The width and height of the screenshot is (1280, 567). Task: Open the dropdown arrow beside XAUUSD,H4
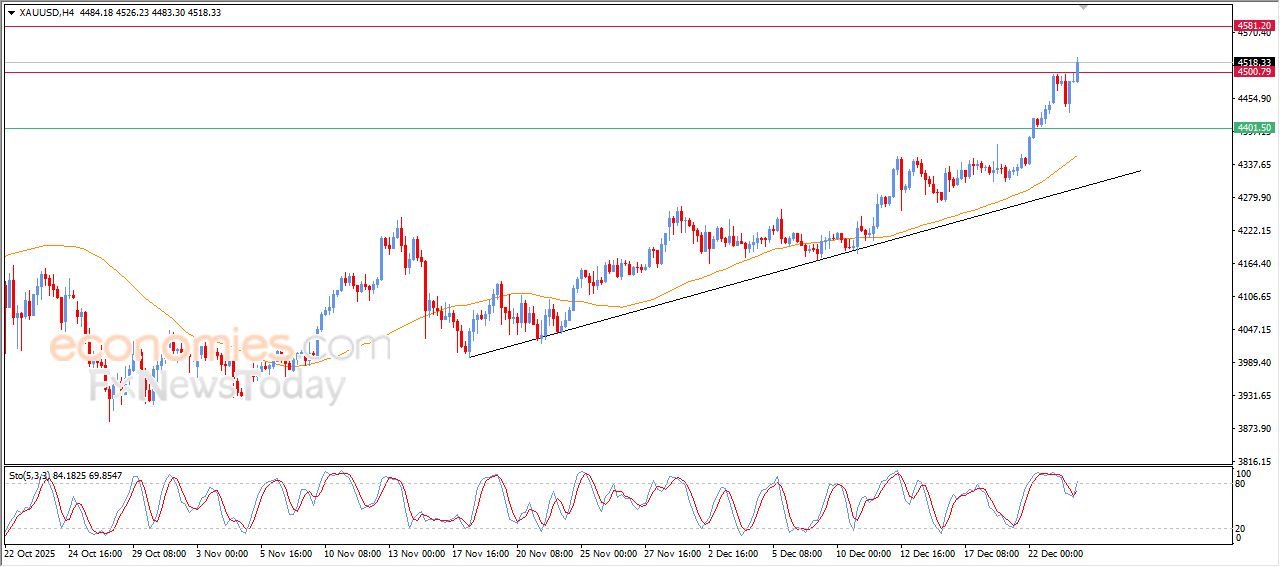click(11, 13)
